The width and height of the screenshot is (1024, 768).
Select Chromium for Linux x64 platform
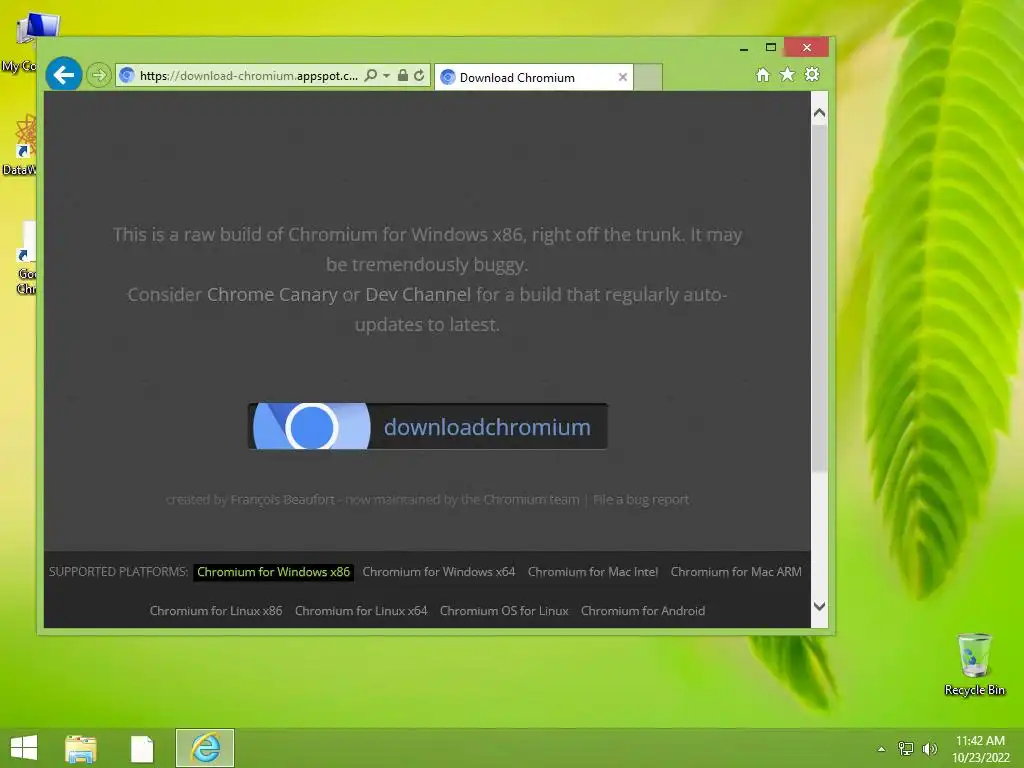click(x=361, y=611)
